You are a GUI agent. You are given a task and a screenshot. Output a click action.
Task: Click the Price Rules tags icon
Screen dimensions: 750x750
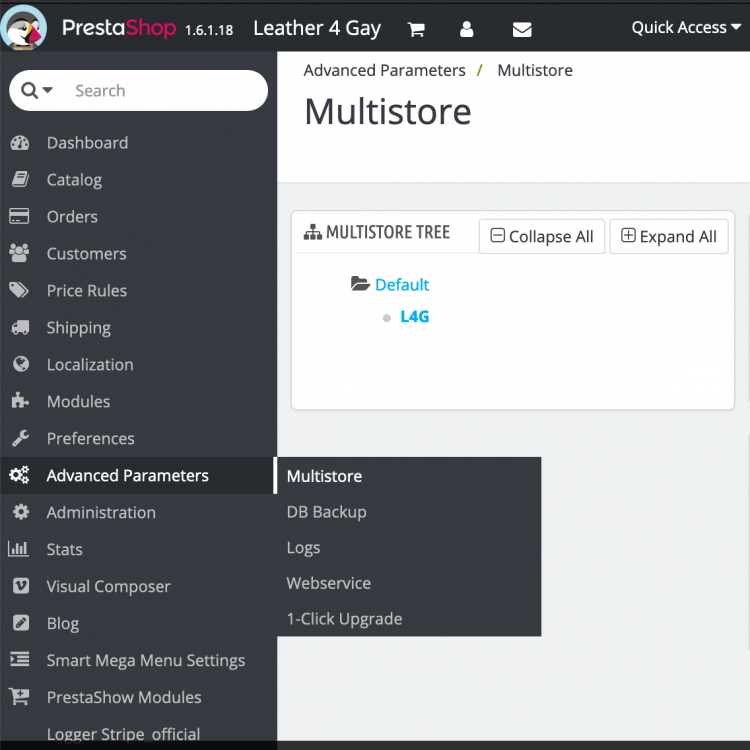[x=19, y=290]
